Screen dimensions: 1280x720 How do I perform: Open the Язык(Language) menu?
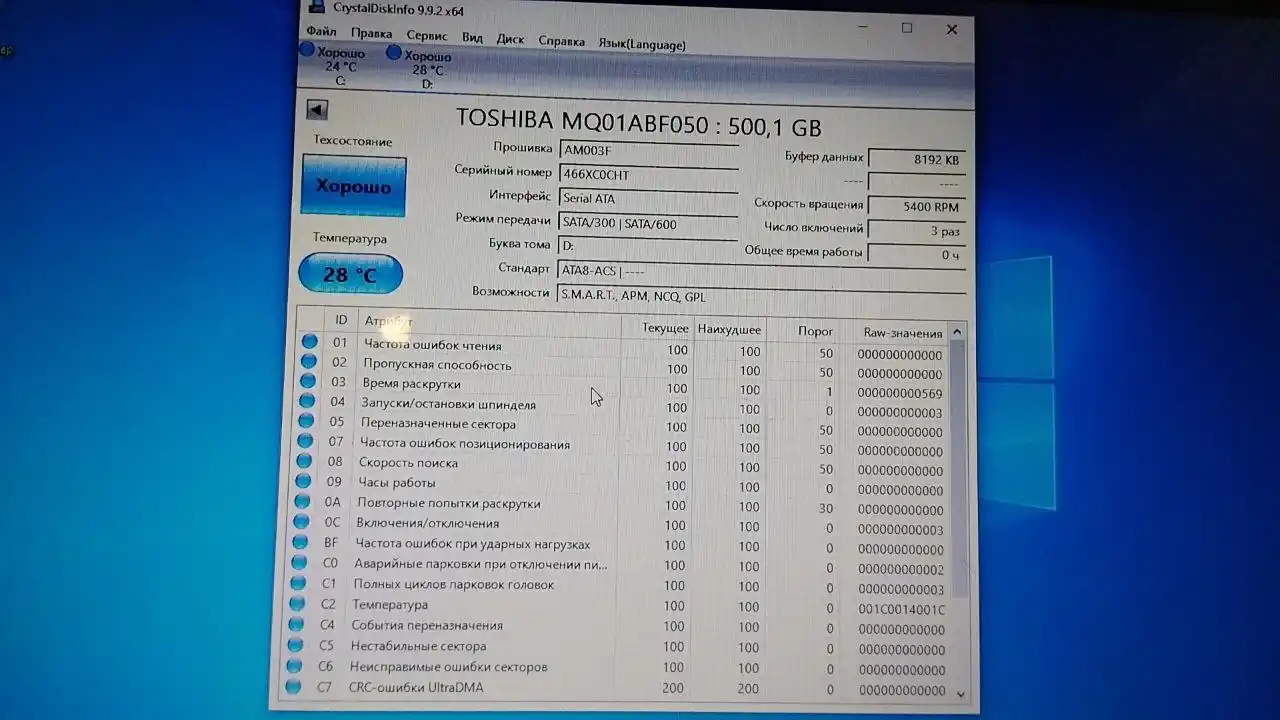642,44
